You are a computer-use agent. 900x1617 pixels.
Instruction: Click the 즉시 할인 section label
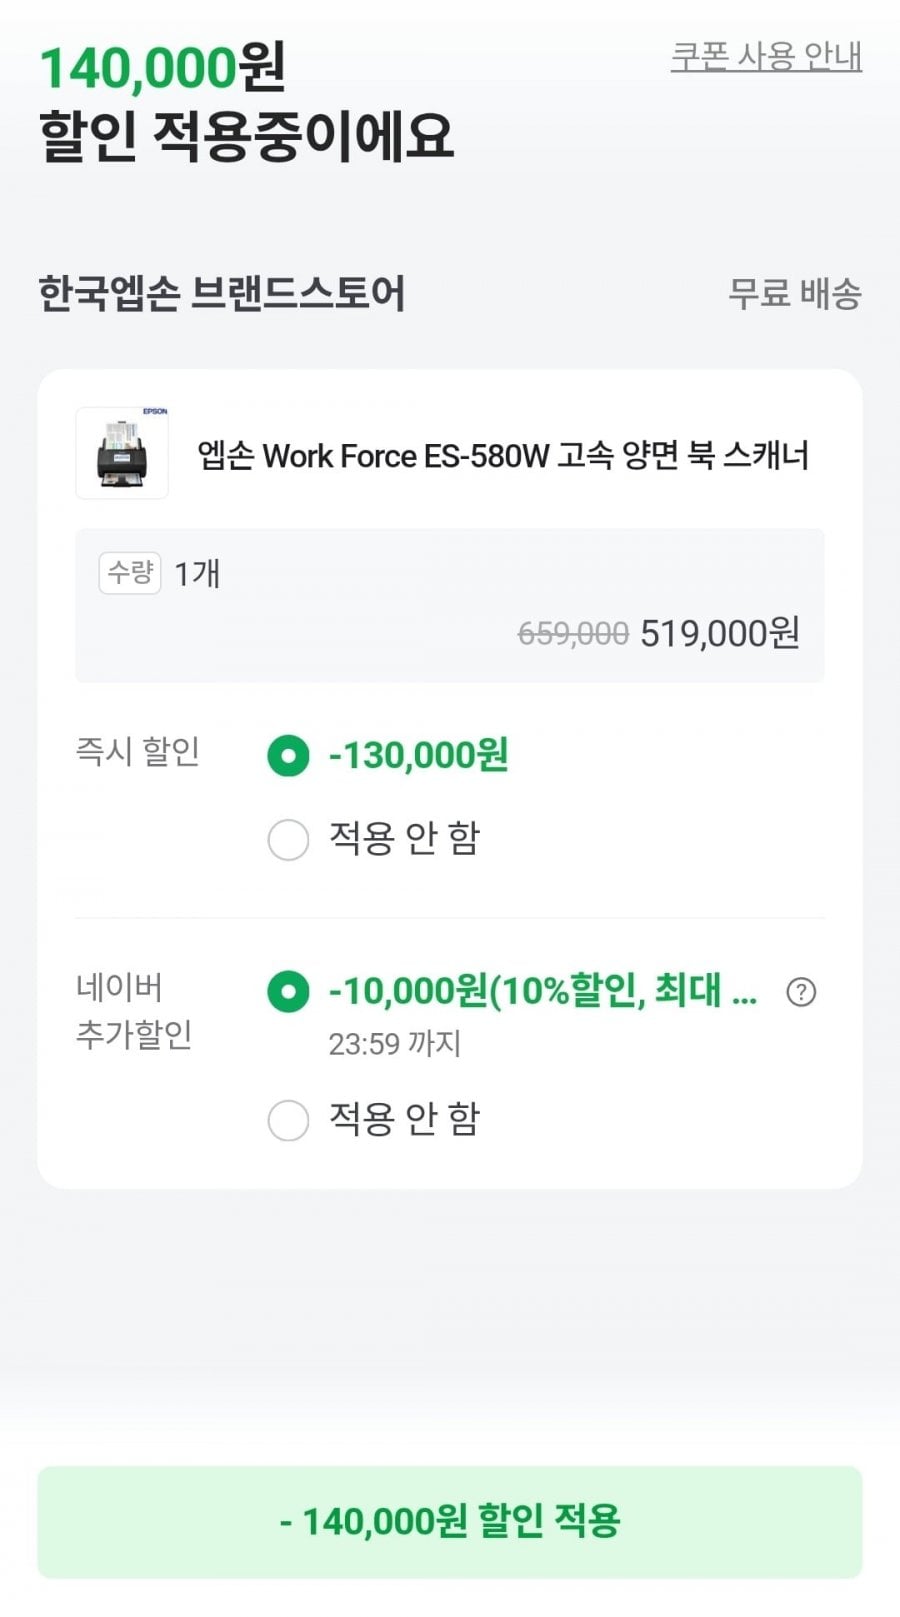138,751
